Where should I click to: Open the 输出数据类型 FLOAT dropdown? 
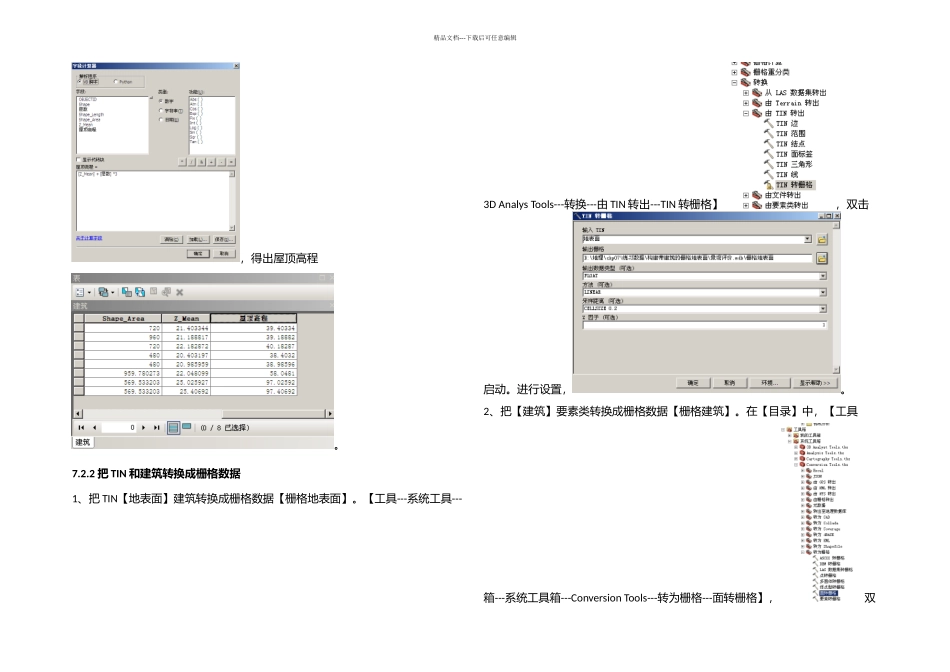click(x=822, y=276)
